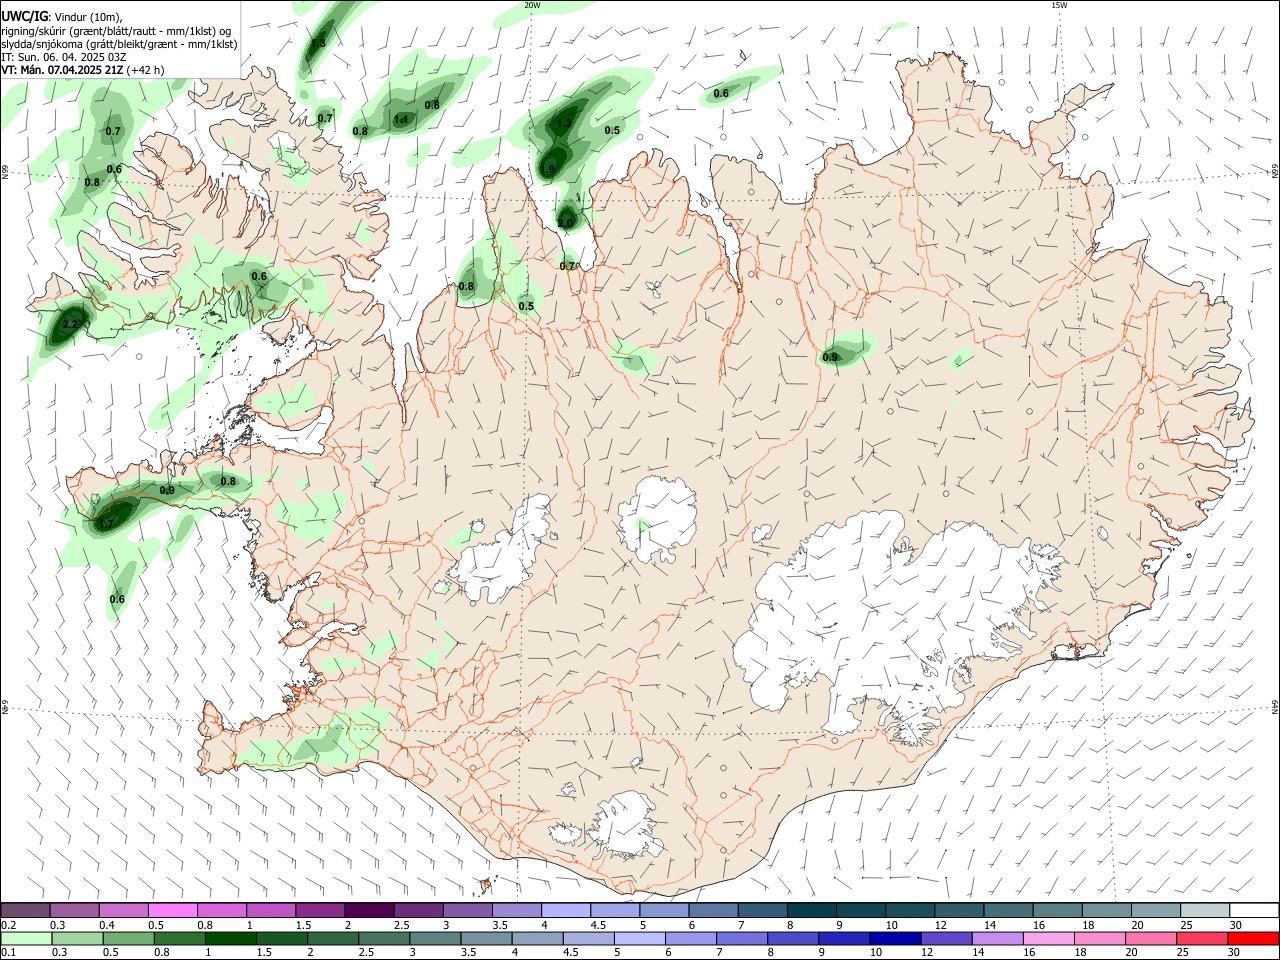Click the '1.3' value just above 1.9
This screenshot has height=960, width=1280.
tap(564, 124)
